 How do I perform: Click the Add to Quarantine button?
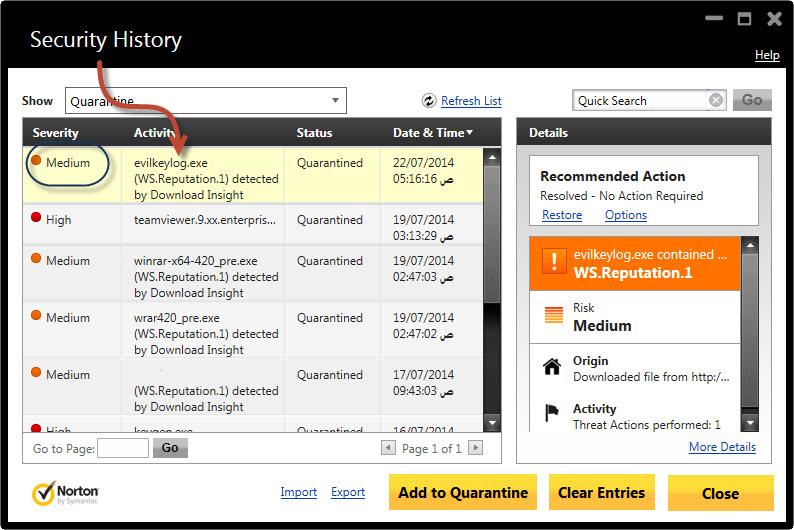[x=463, y=493]
